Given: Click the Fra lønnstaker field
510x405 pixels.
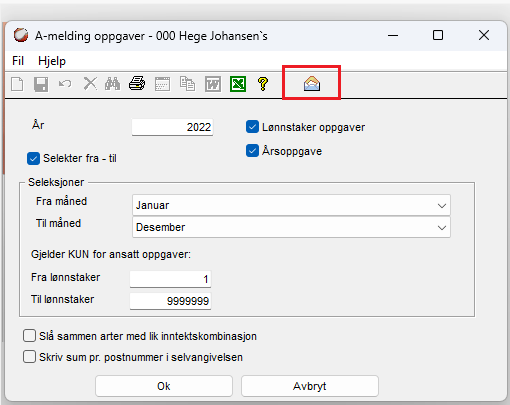Looking at the screenshot, I should [170, 279].
